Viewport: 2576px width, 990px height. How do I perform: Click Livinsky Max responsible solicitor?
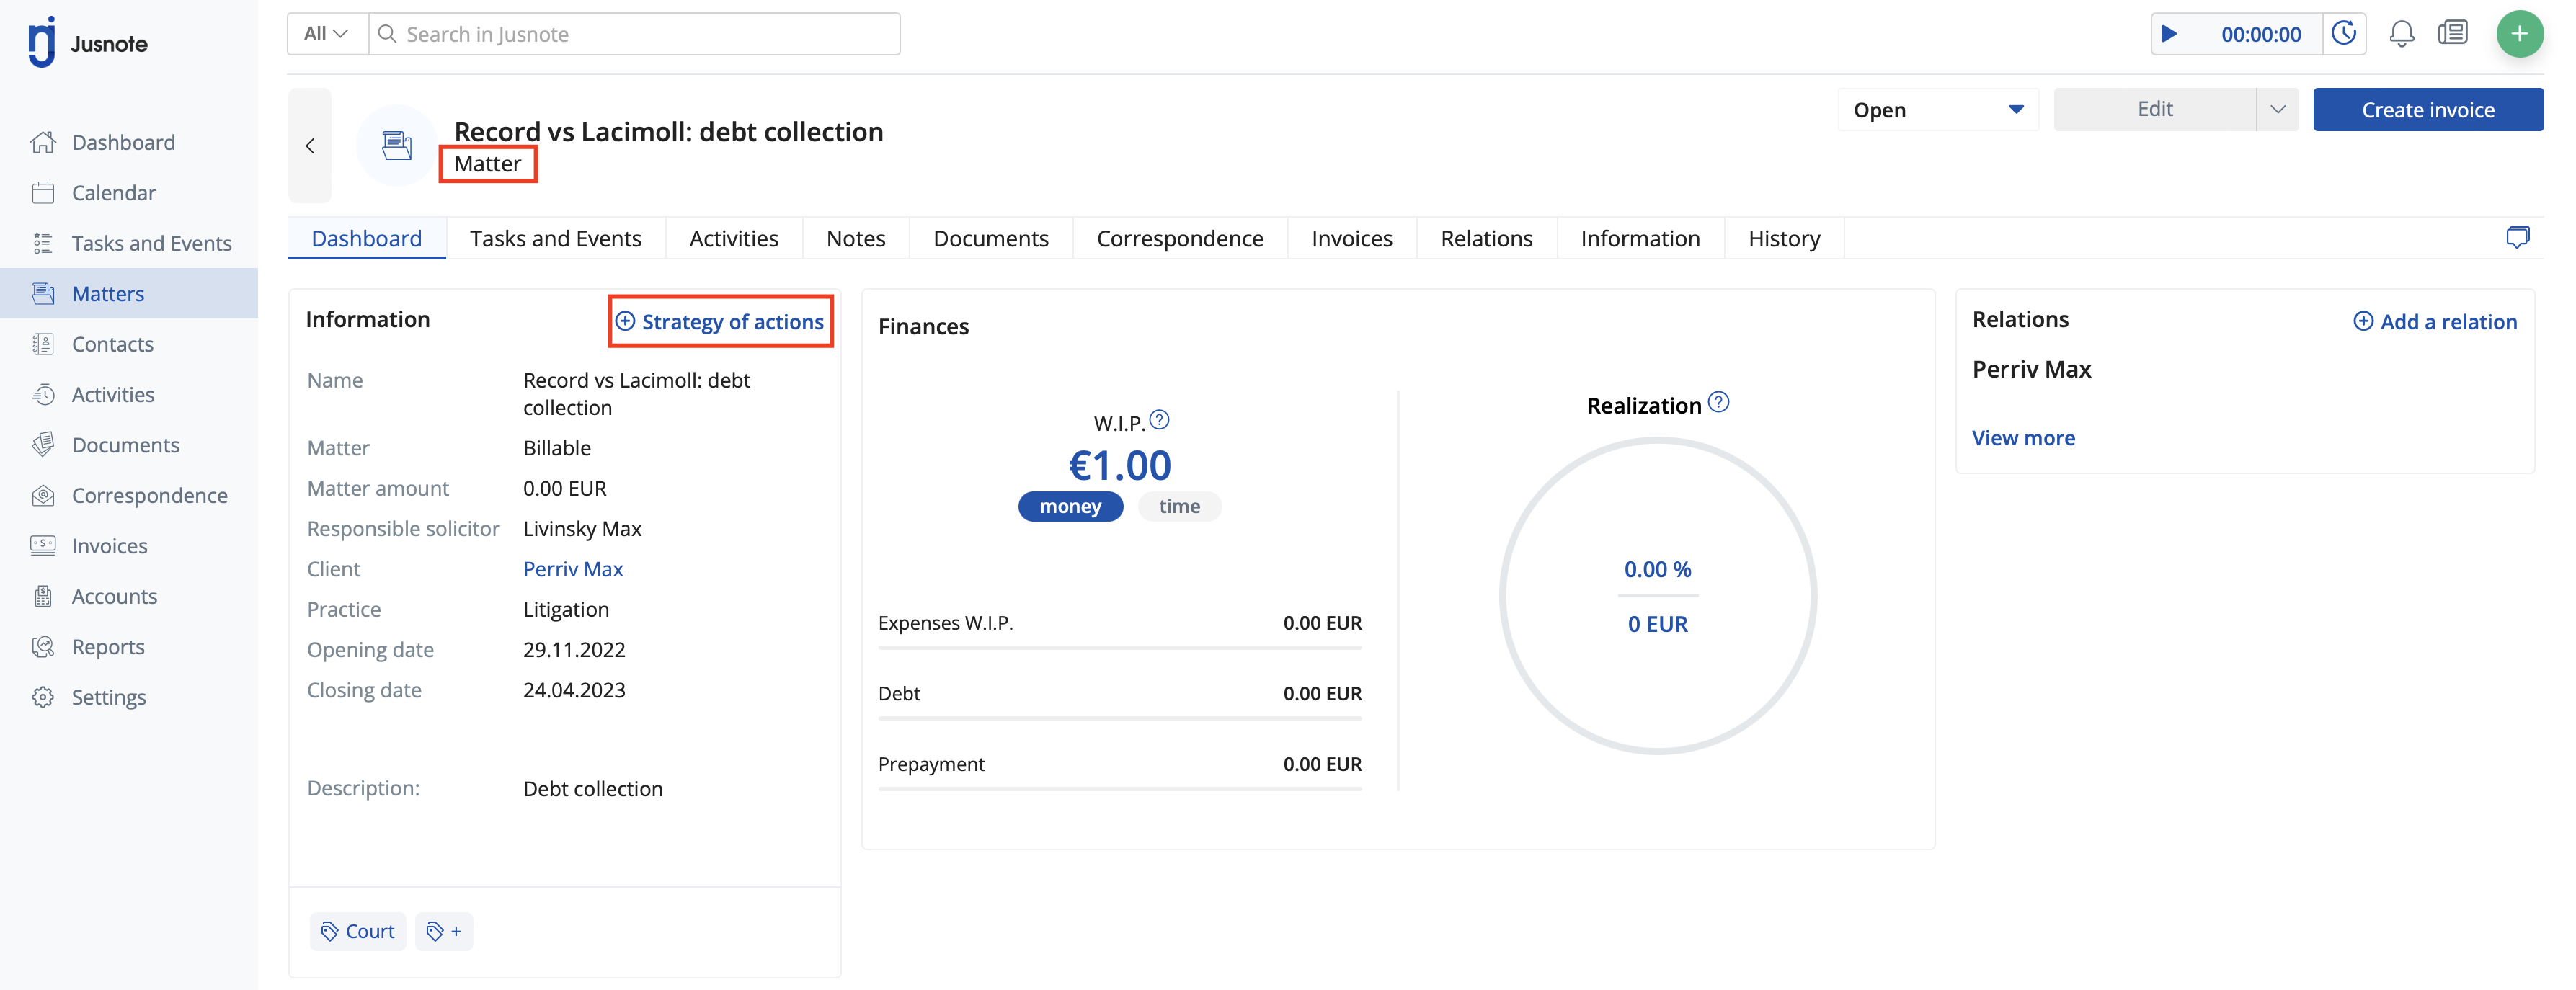point(582,529)
